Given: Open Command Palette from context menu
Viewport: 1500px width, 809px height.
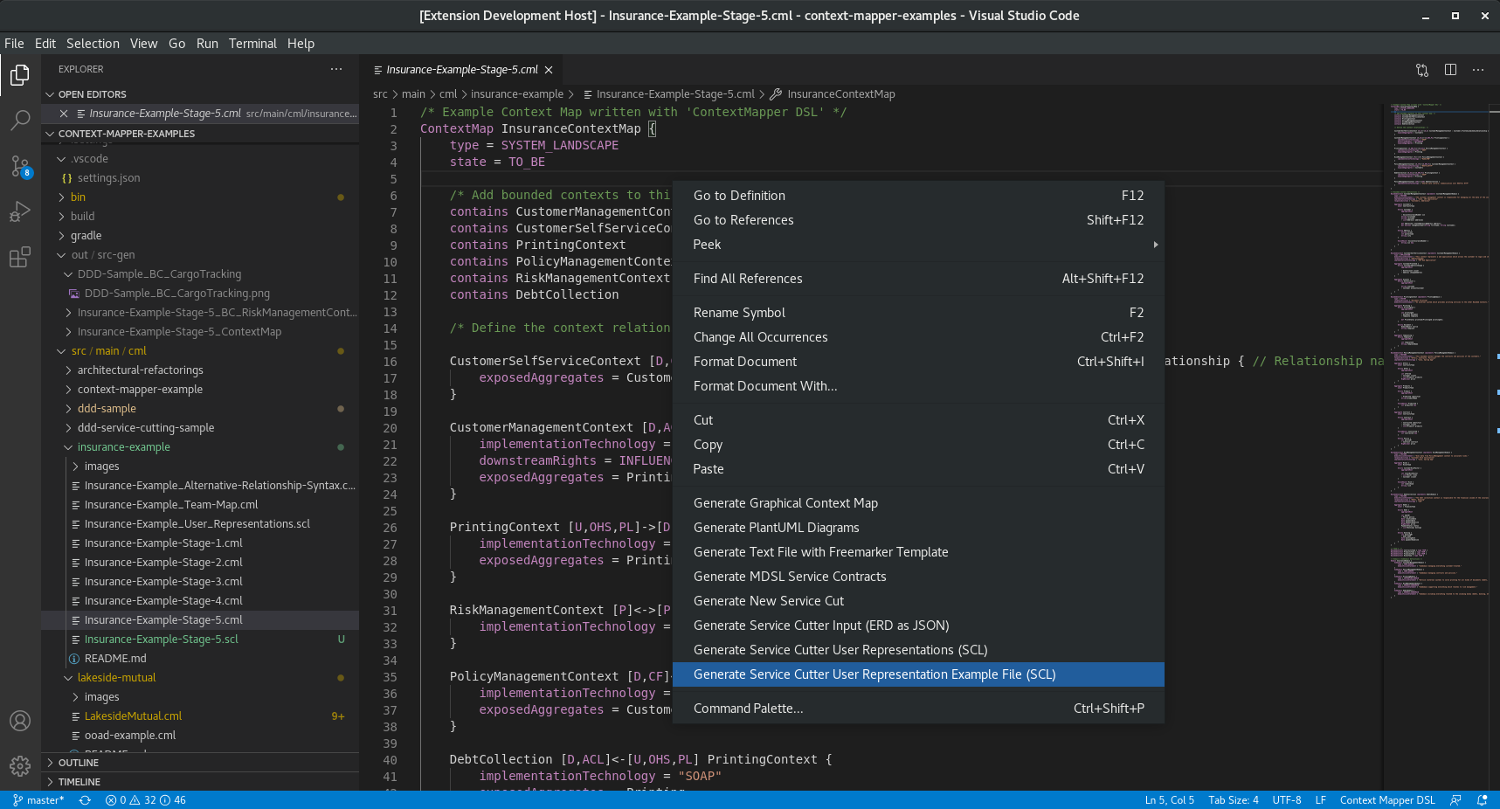Looking at the screenshot, I should (918, 708).
